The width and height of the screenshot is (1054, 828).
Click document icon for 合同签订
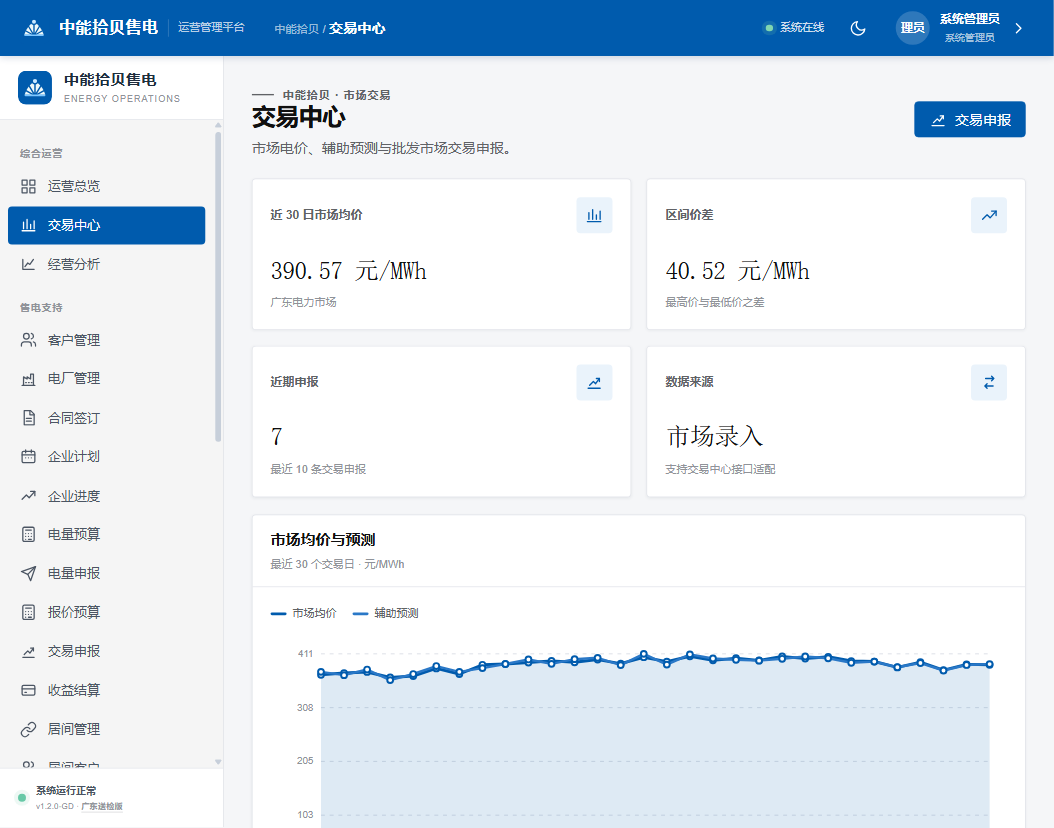pyautogui.click(x=28, y=418)
